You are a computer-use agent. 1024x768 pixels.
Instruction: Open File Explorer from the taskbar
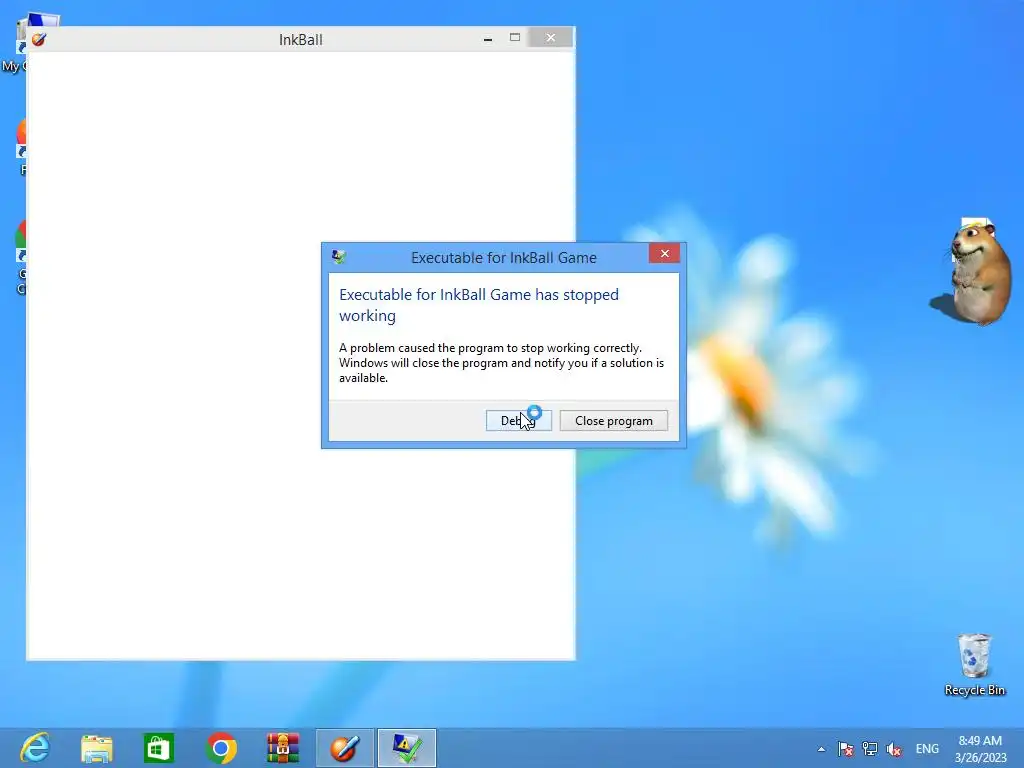point(97,748)
